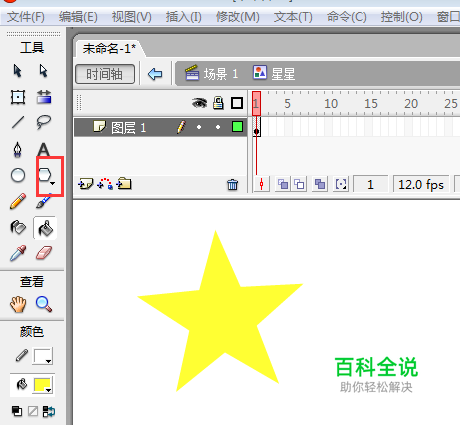The width and height of the screenshot is (460, 425).
Task: Add a motion guide layer
Action: [105, 184]
